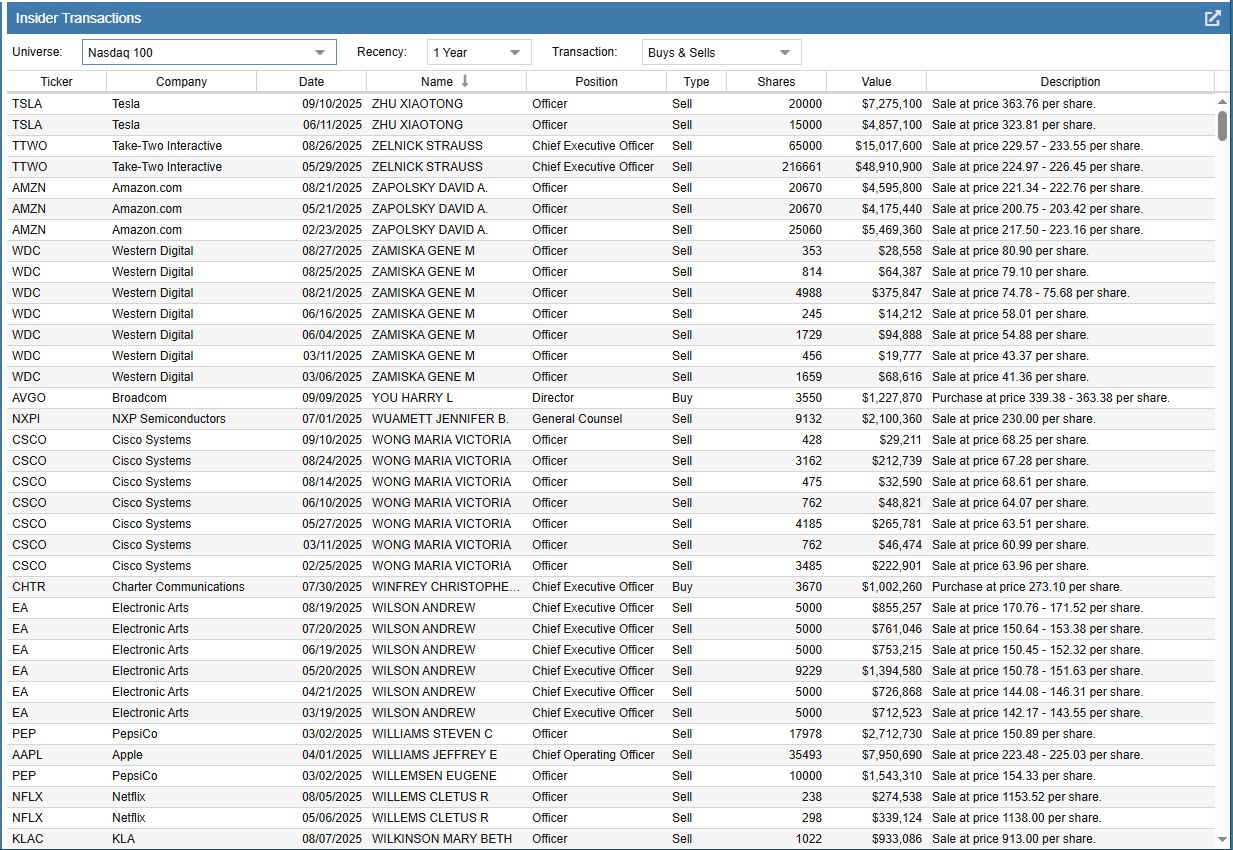Select the Cisco Systems row dated 09/10/2025
This screenshot has width=1233, height=850.
[x=611, y=440]
